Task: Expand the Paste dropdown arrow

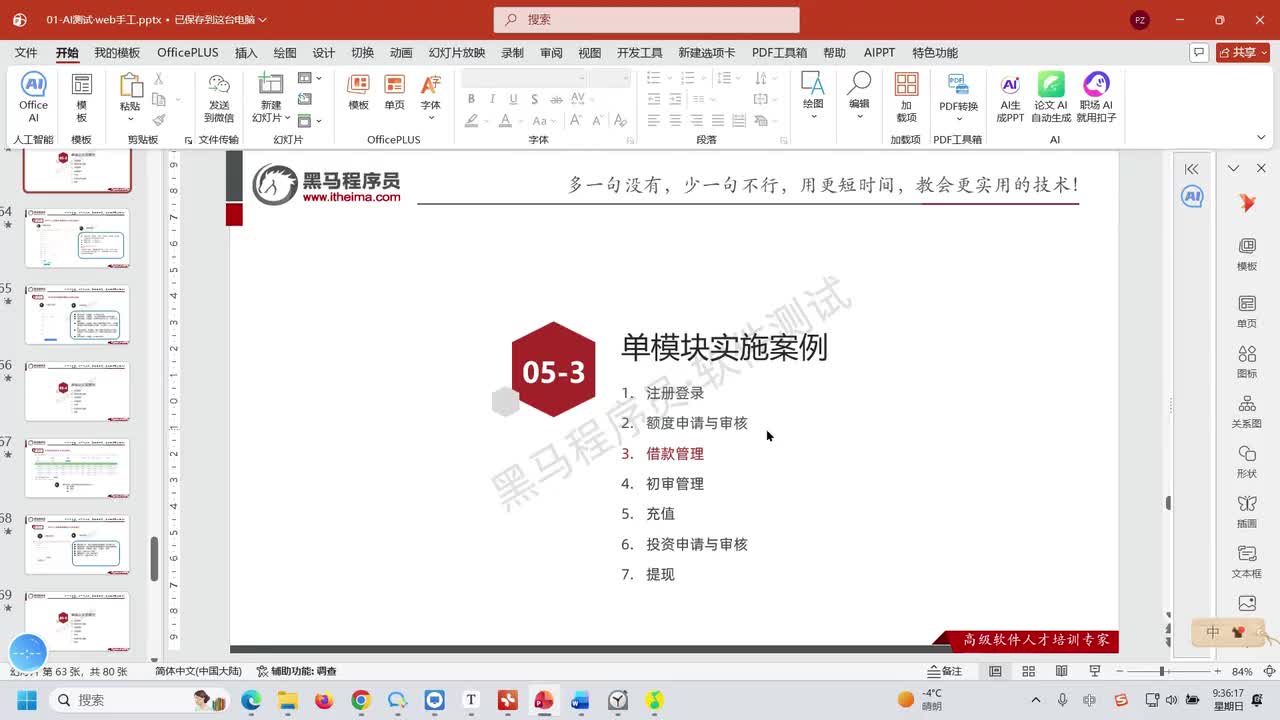Action: click(x=131, y=118)
